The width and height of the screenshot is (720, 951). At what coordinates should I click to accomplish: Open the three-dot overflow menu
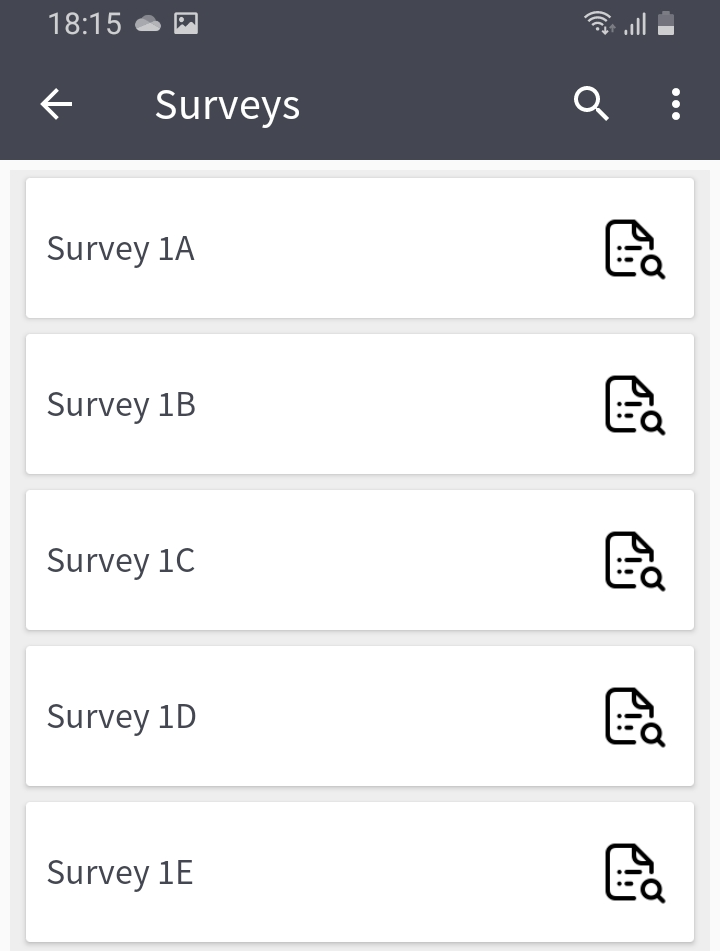(x=676, y=104)
